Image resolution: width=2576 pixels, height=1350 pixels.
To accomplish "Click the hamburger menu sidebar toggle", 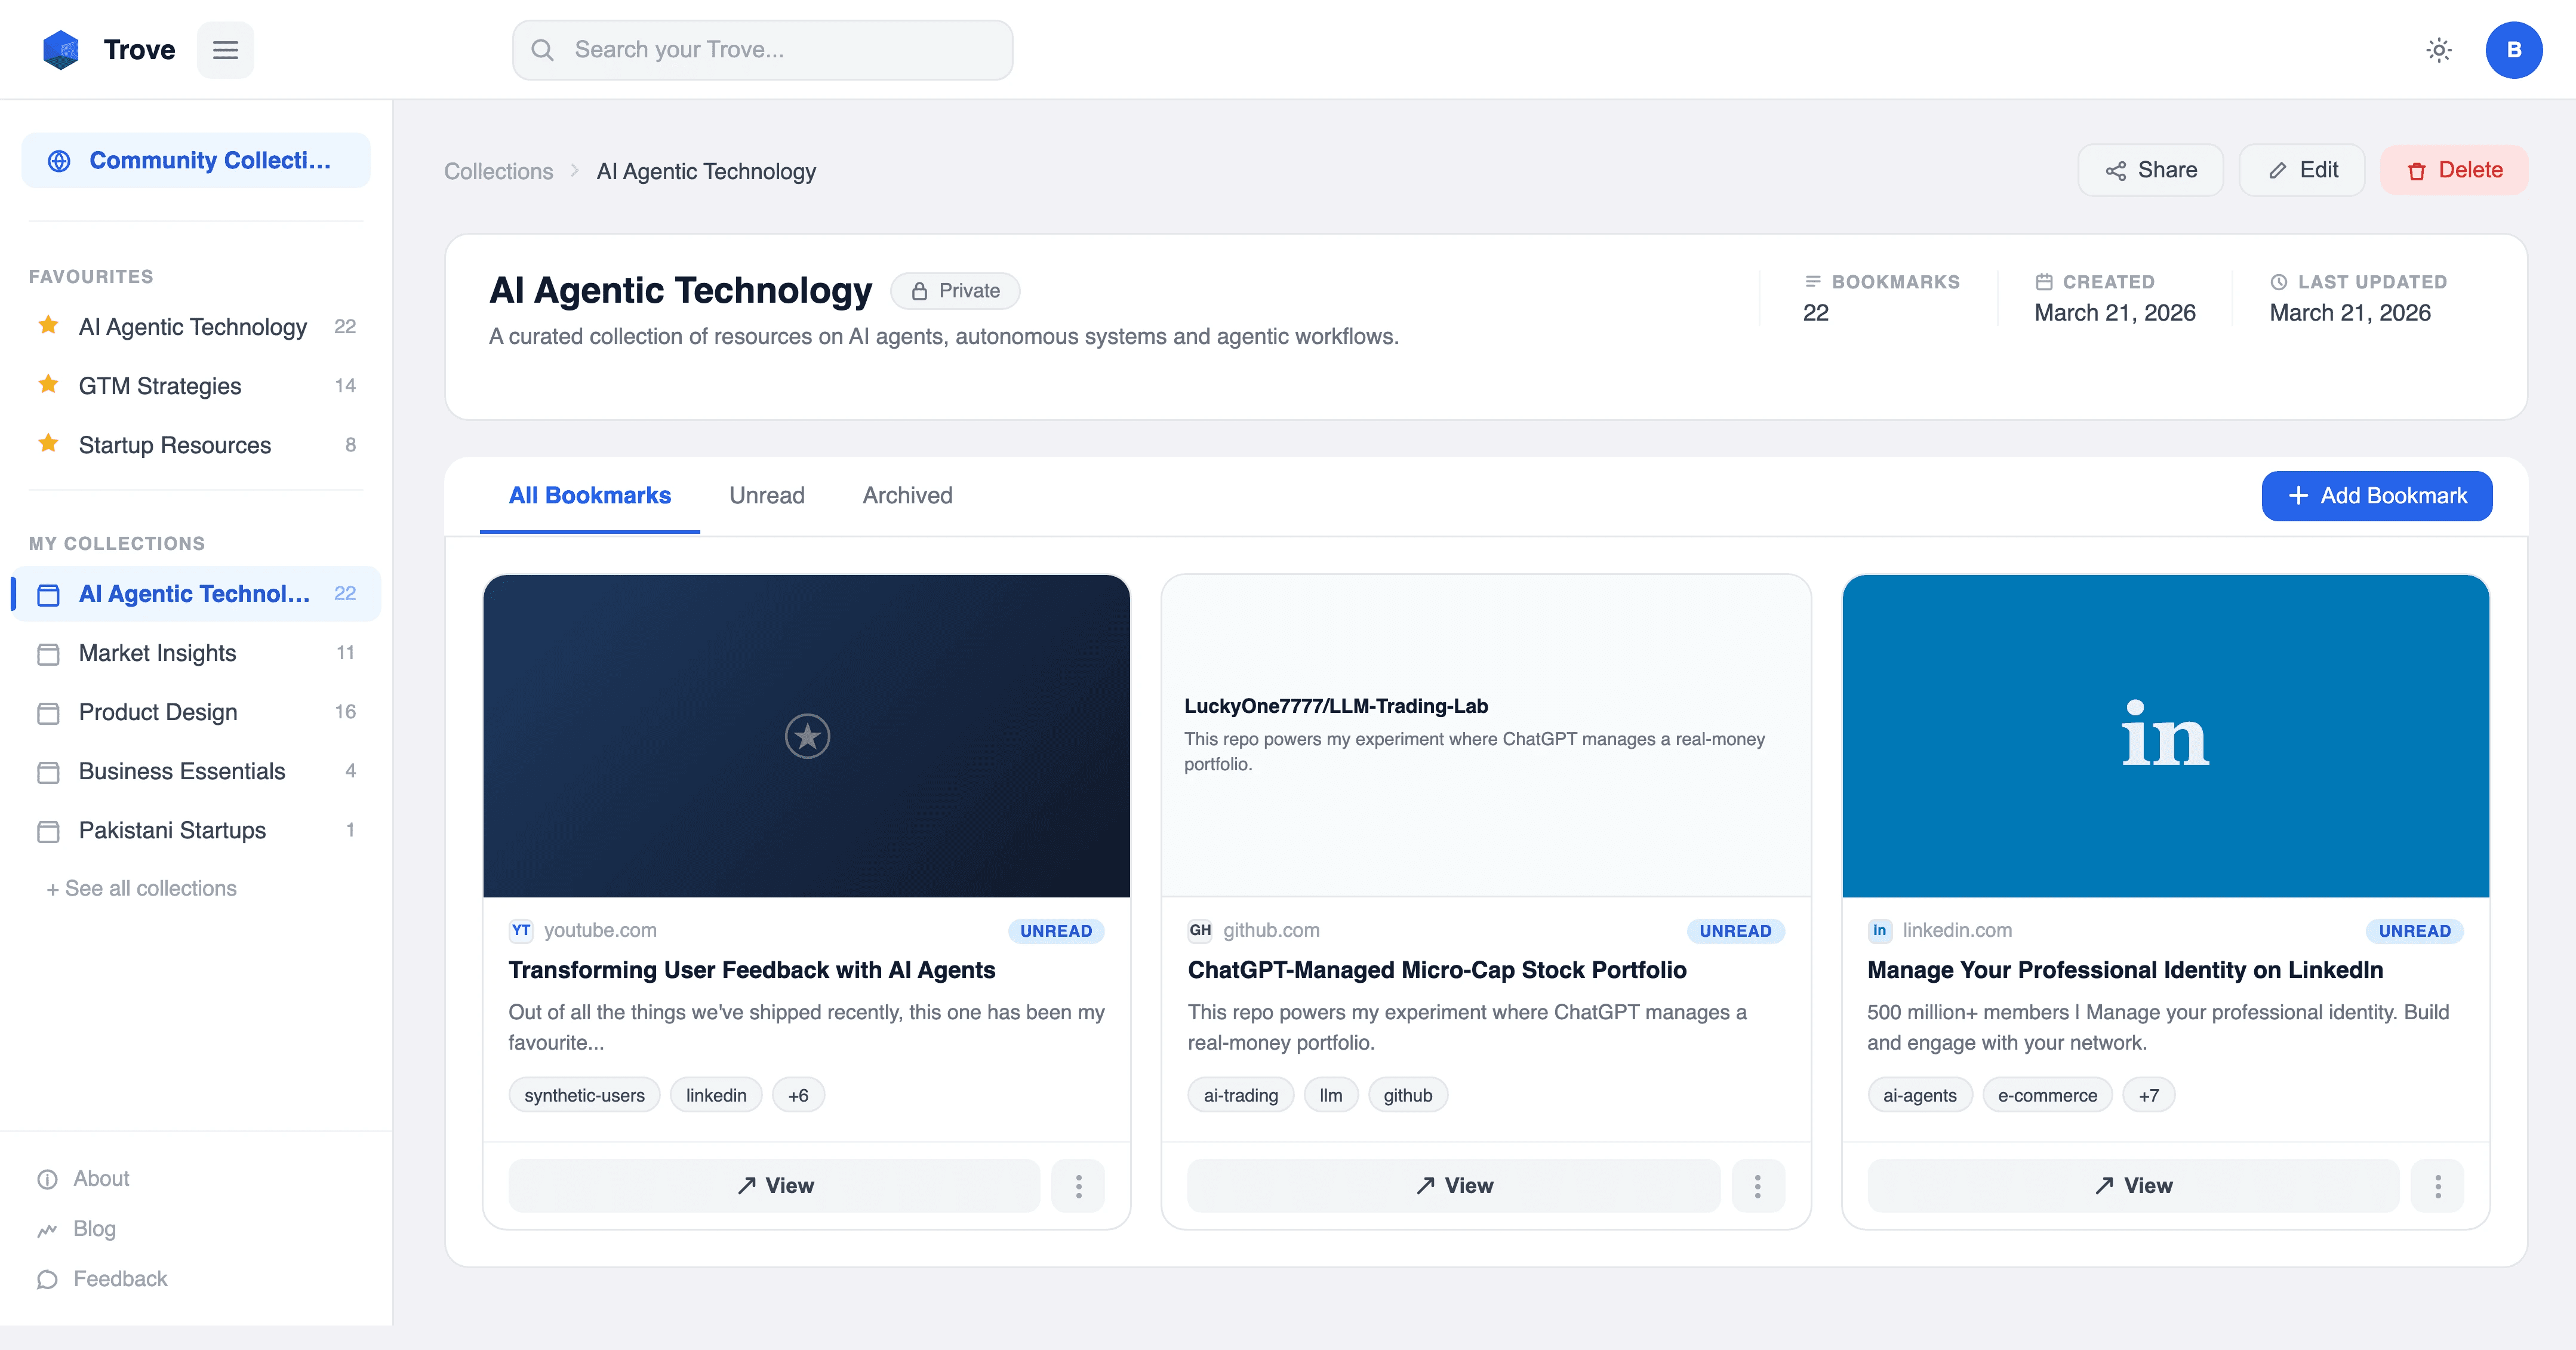I will point(225,50).
